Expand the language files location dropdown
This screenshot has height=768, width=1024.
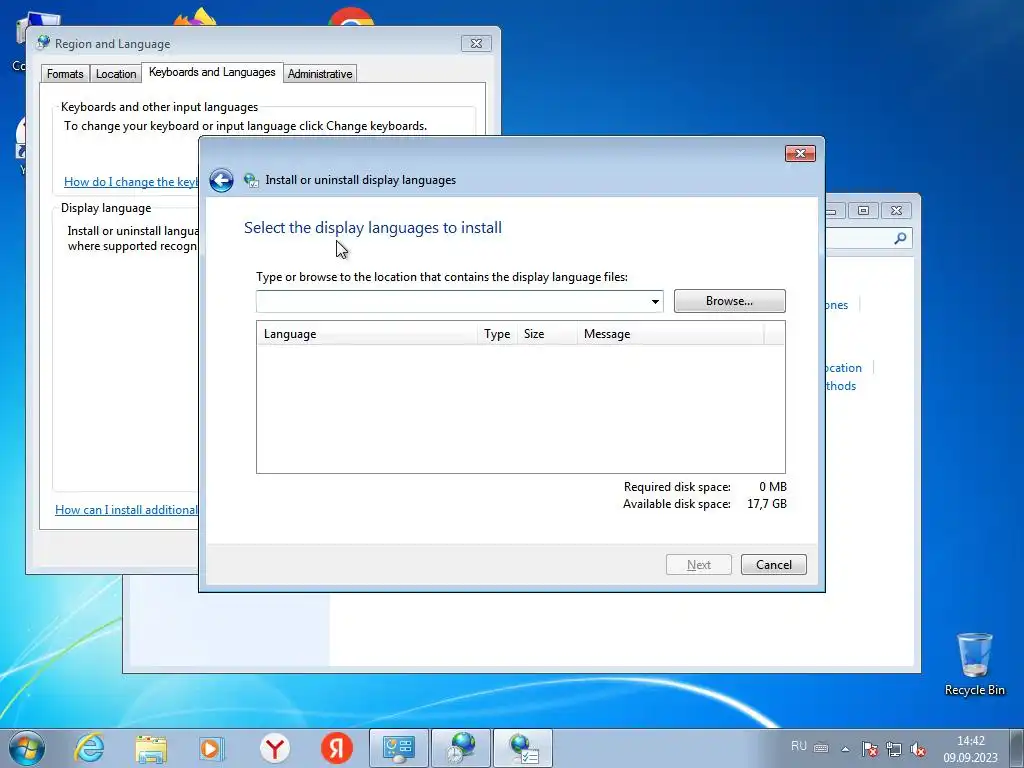pos(655,302)
